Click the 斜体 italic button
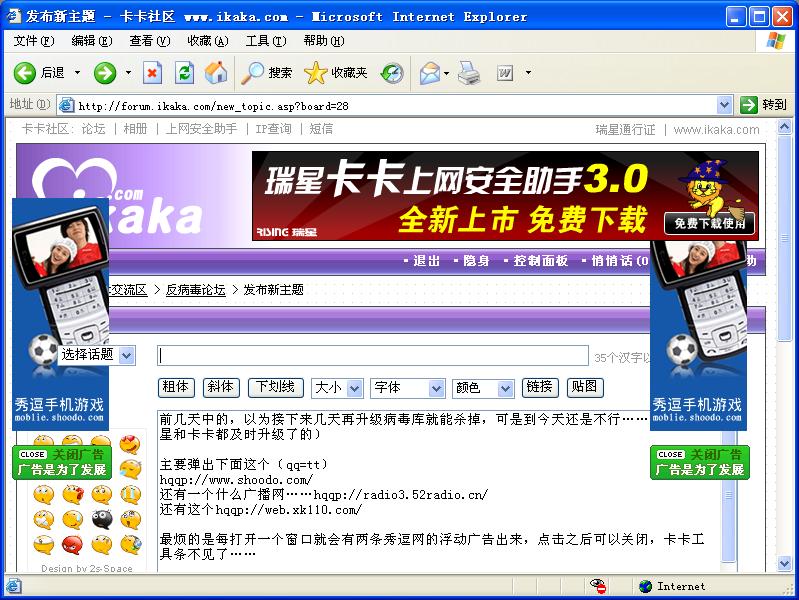799x600 pixels. (x=221, y=387)
